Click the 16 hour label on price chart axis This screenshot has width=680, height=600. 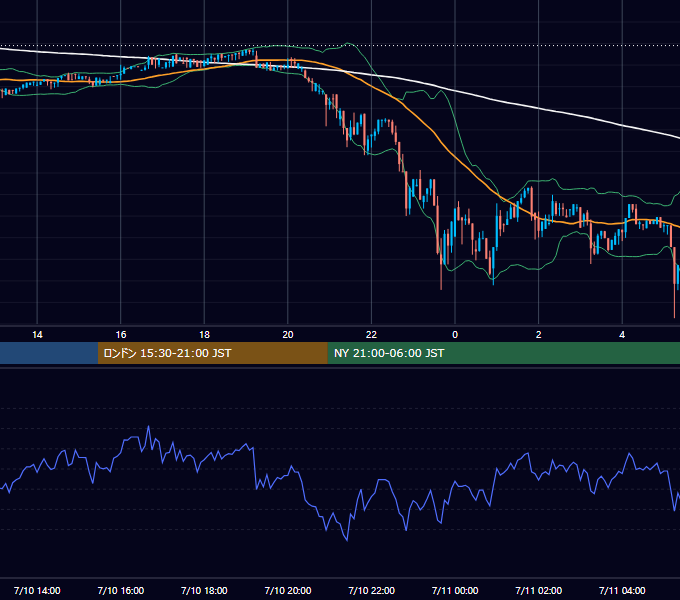click(x=121, y=335)
